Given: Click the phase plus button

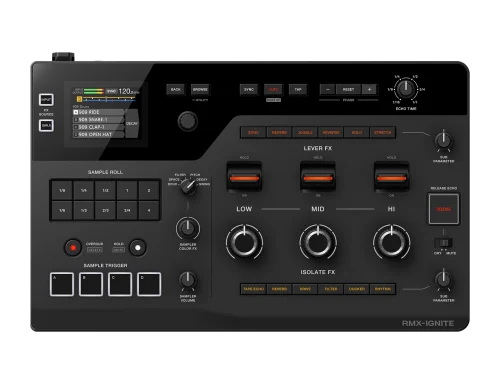Looking at the screenshot, I should tap(369, 90).
